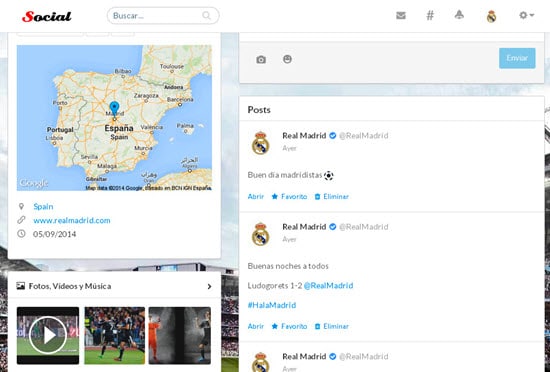Click the Social logo
550x372 pixels.
point(47,16)
